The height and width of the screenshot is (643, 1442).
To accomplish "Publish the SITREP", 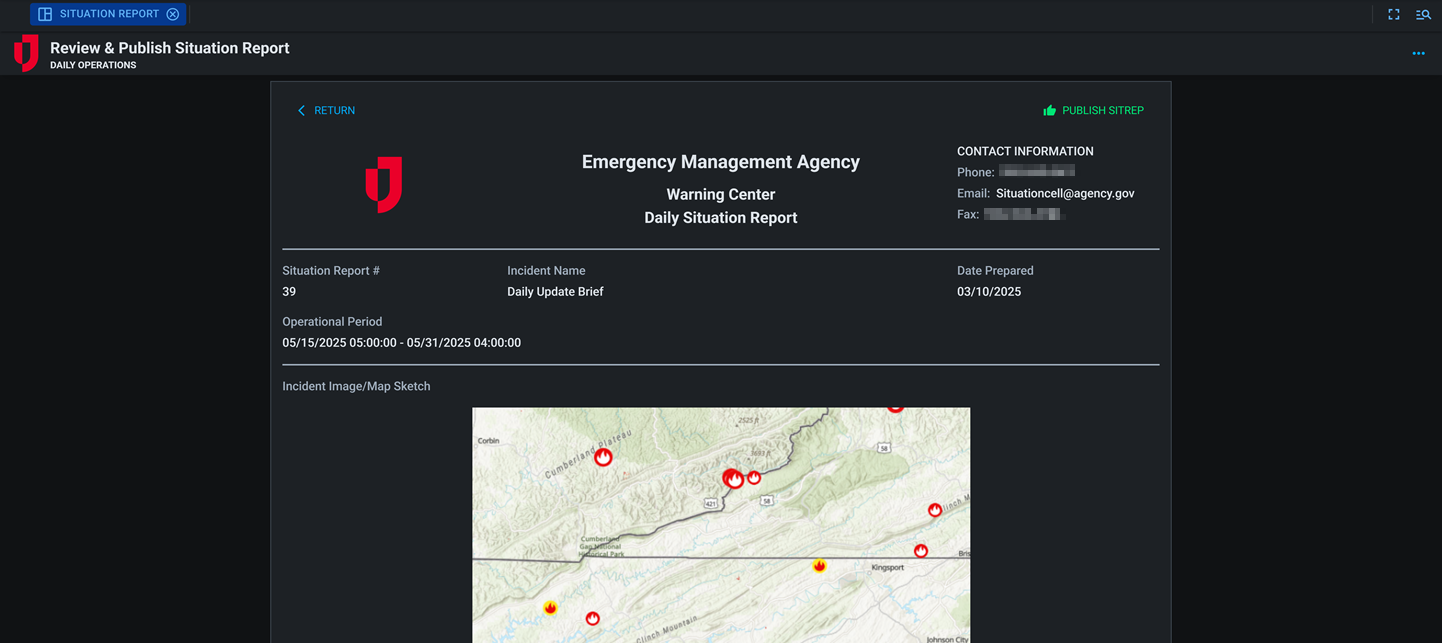I will tap(1093, 110).
